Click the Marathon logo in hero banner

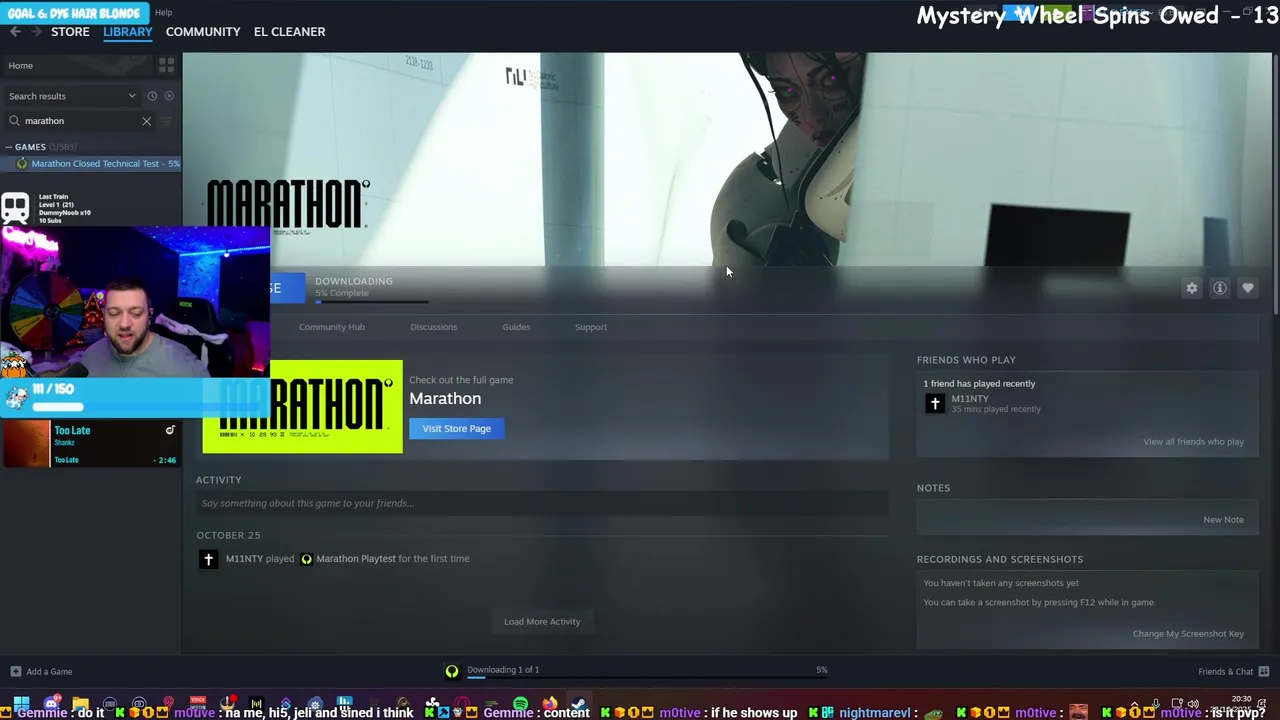coord(288,205)
